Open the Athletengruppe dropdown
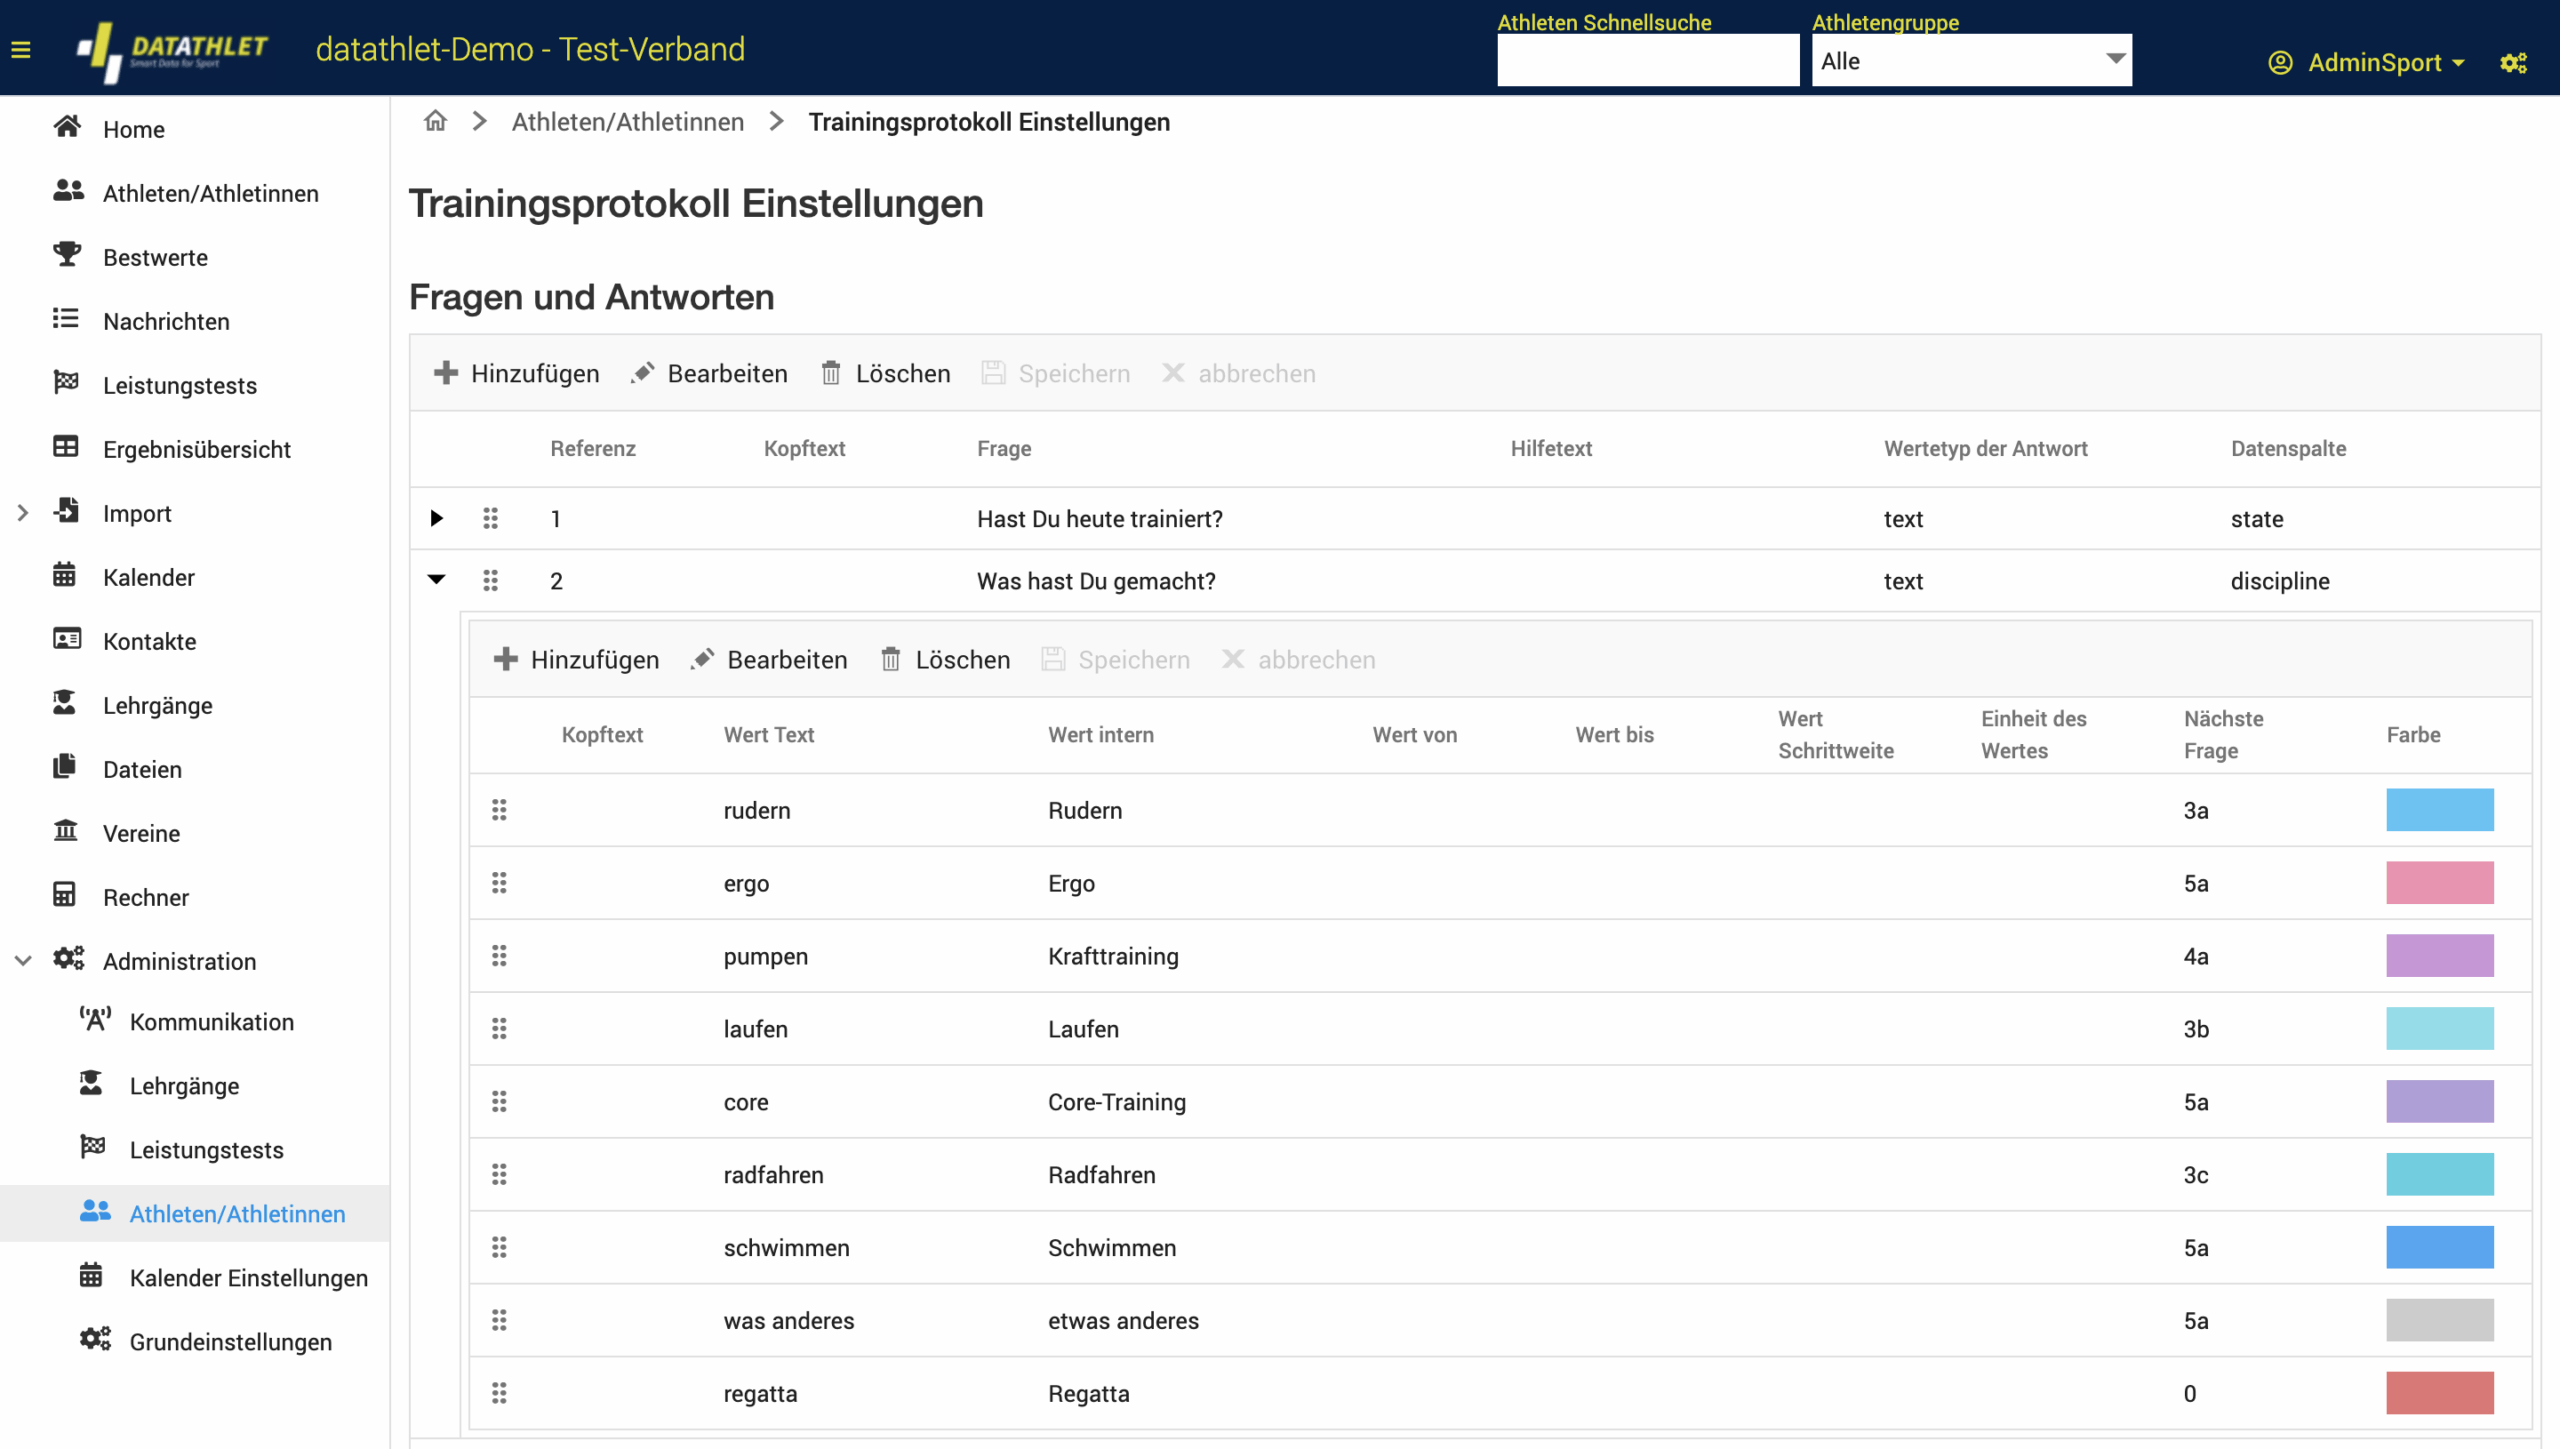Image resolution: width=2560 pixels, height=1449 pixels. (x=1971, y=61)
